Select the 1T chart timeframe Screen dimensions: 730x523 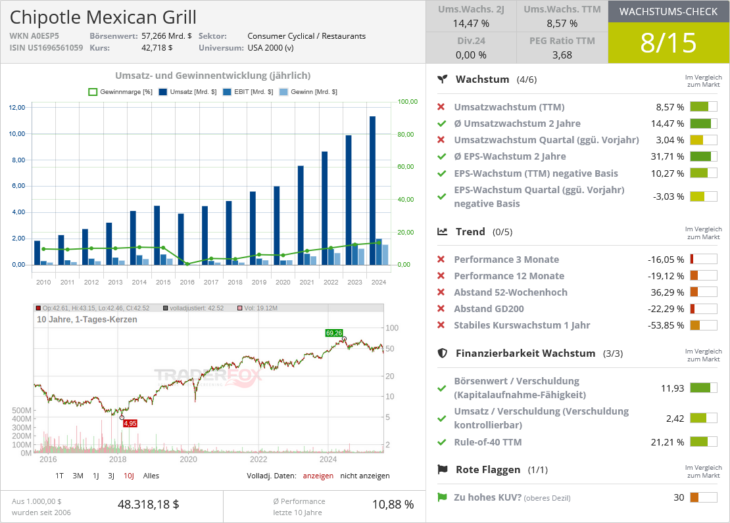pos(59,475)
